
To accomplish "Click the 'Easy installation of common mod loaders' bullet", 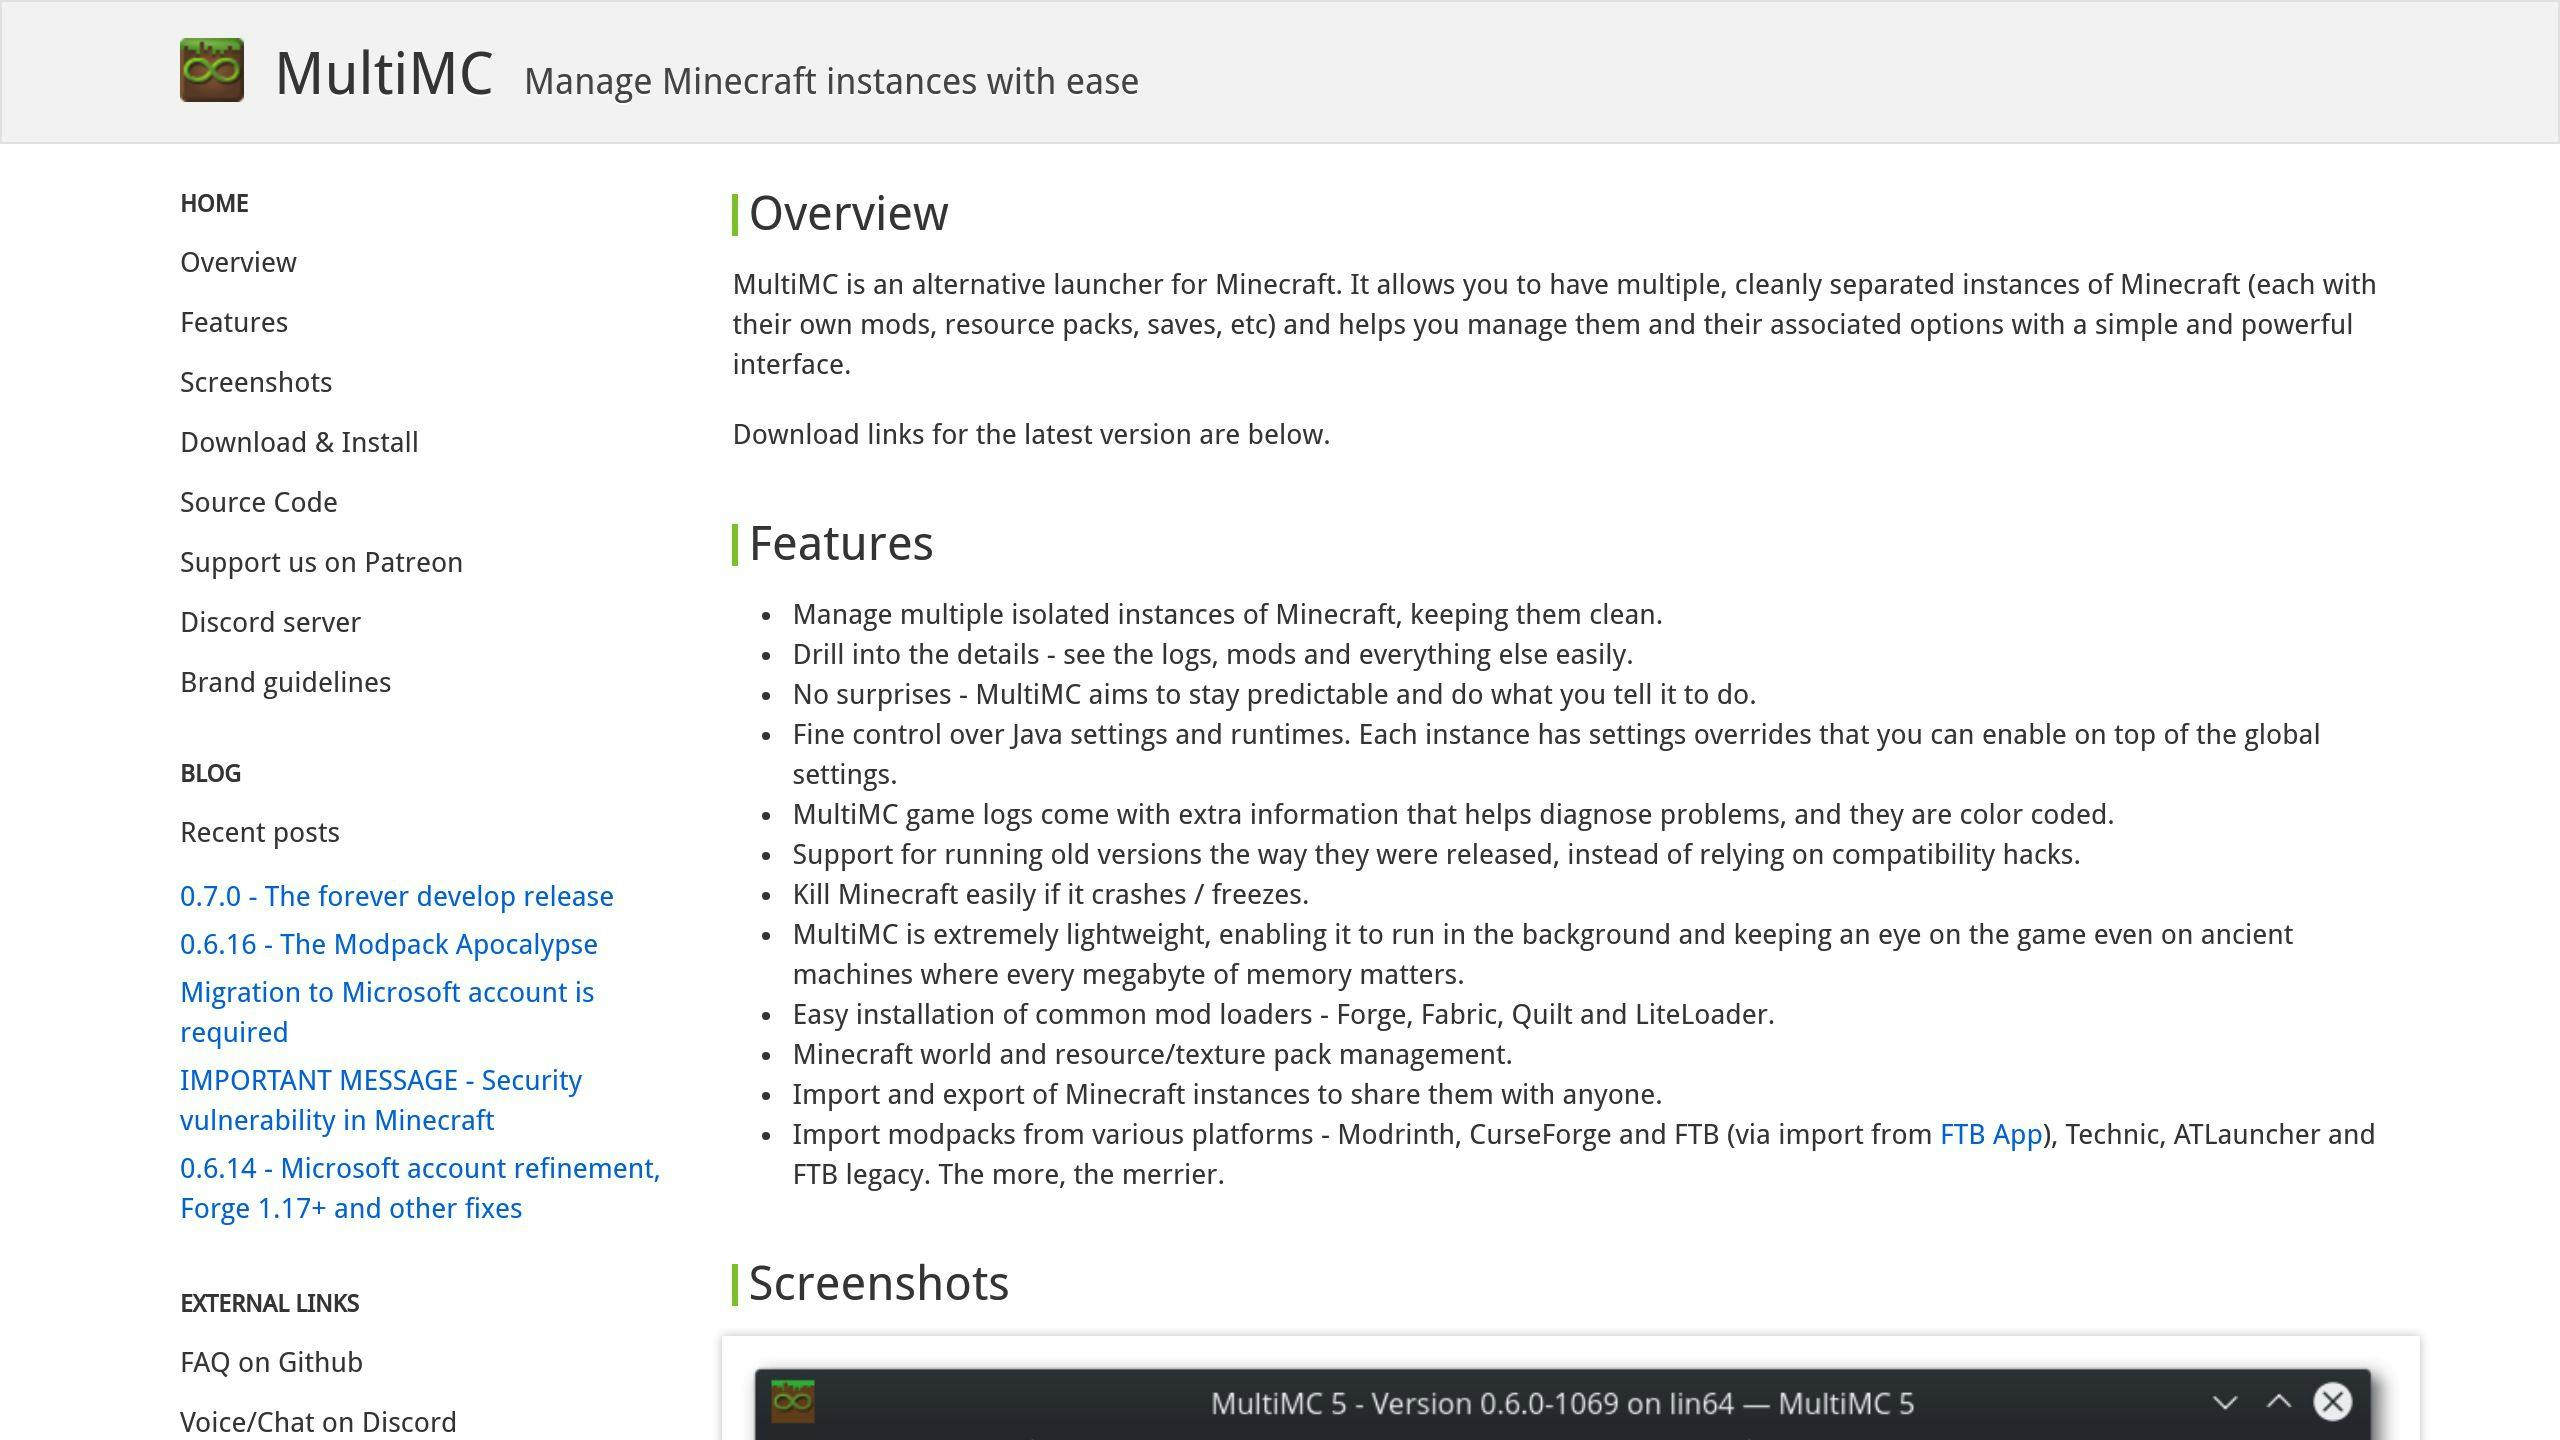I will tap(1283, 1014).
